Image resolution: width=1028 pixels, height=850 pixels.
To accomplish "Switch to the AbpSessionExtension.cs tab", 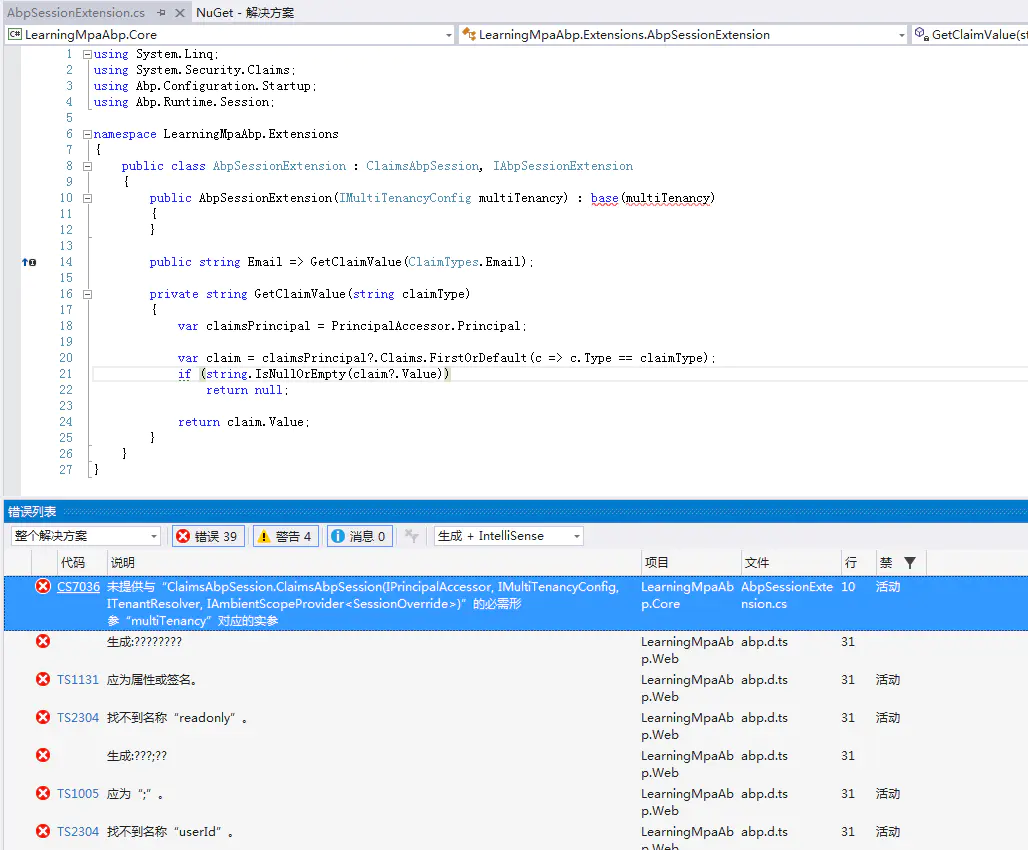I will click(76, 12).
